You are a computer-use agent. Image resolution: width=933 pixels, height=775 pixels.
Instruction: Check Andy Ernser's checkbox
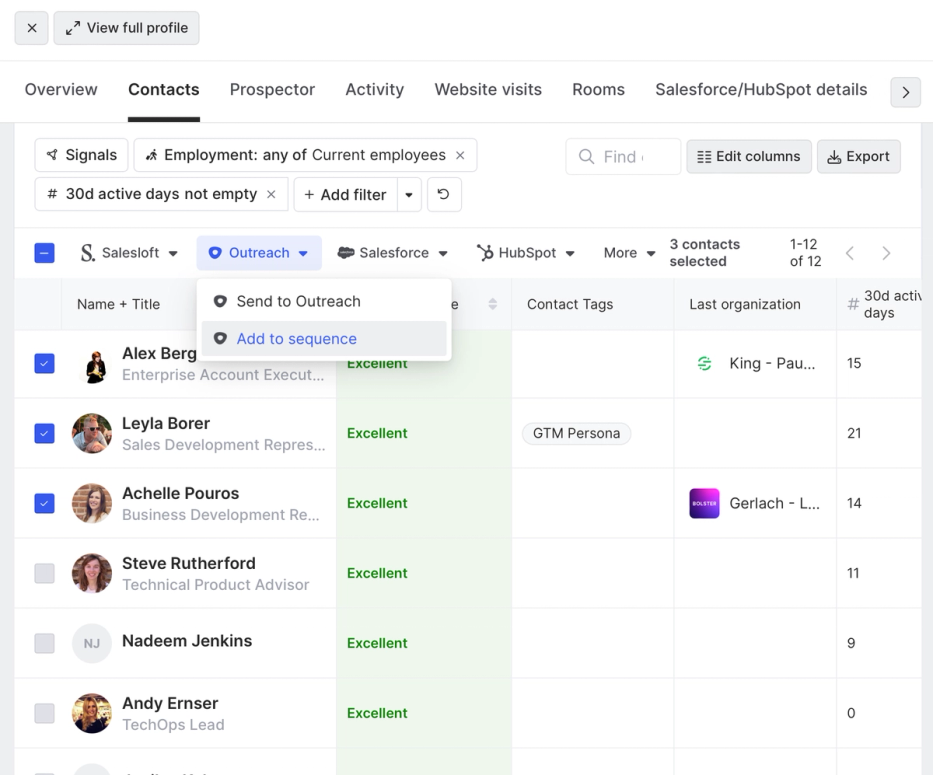tap(45, 713)
